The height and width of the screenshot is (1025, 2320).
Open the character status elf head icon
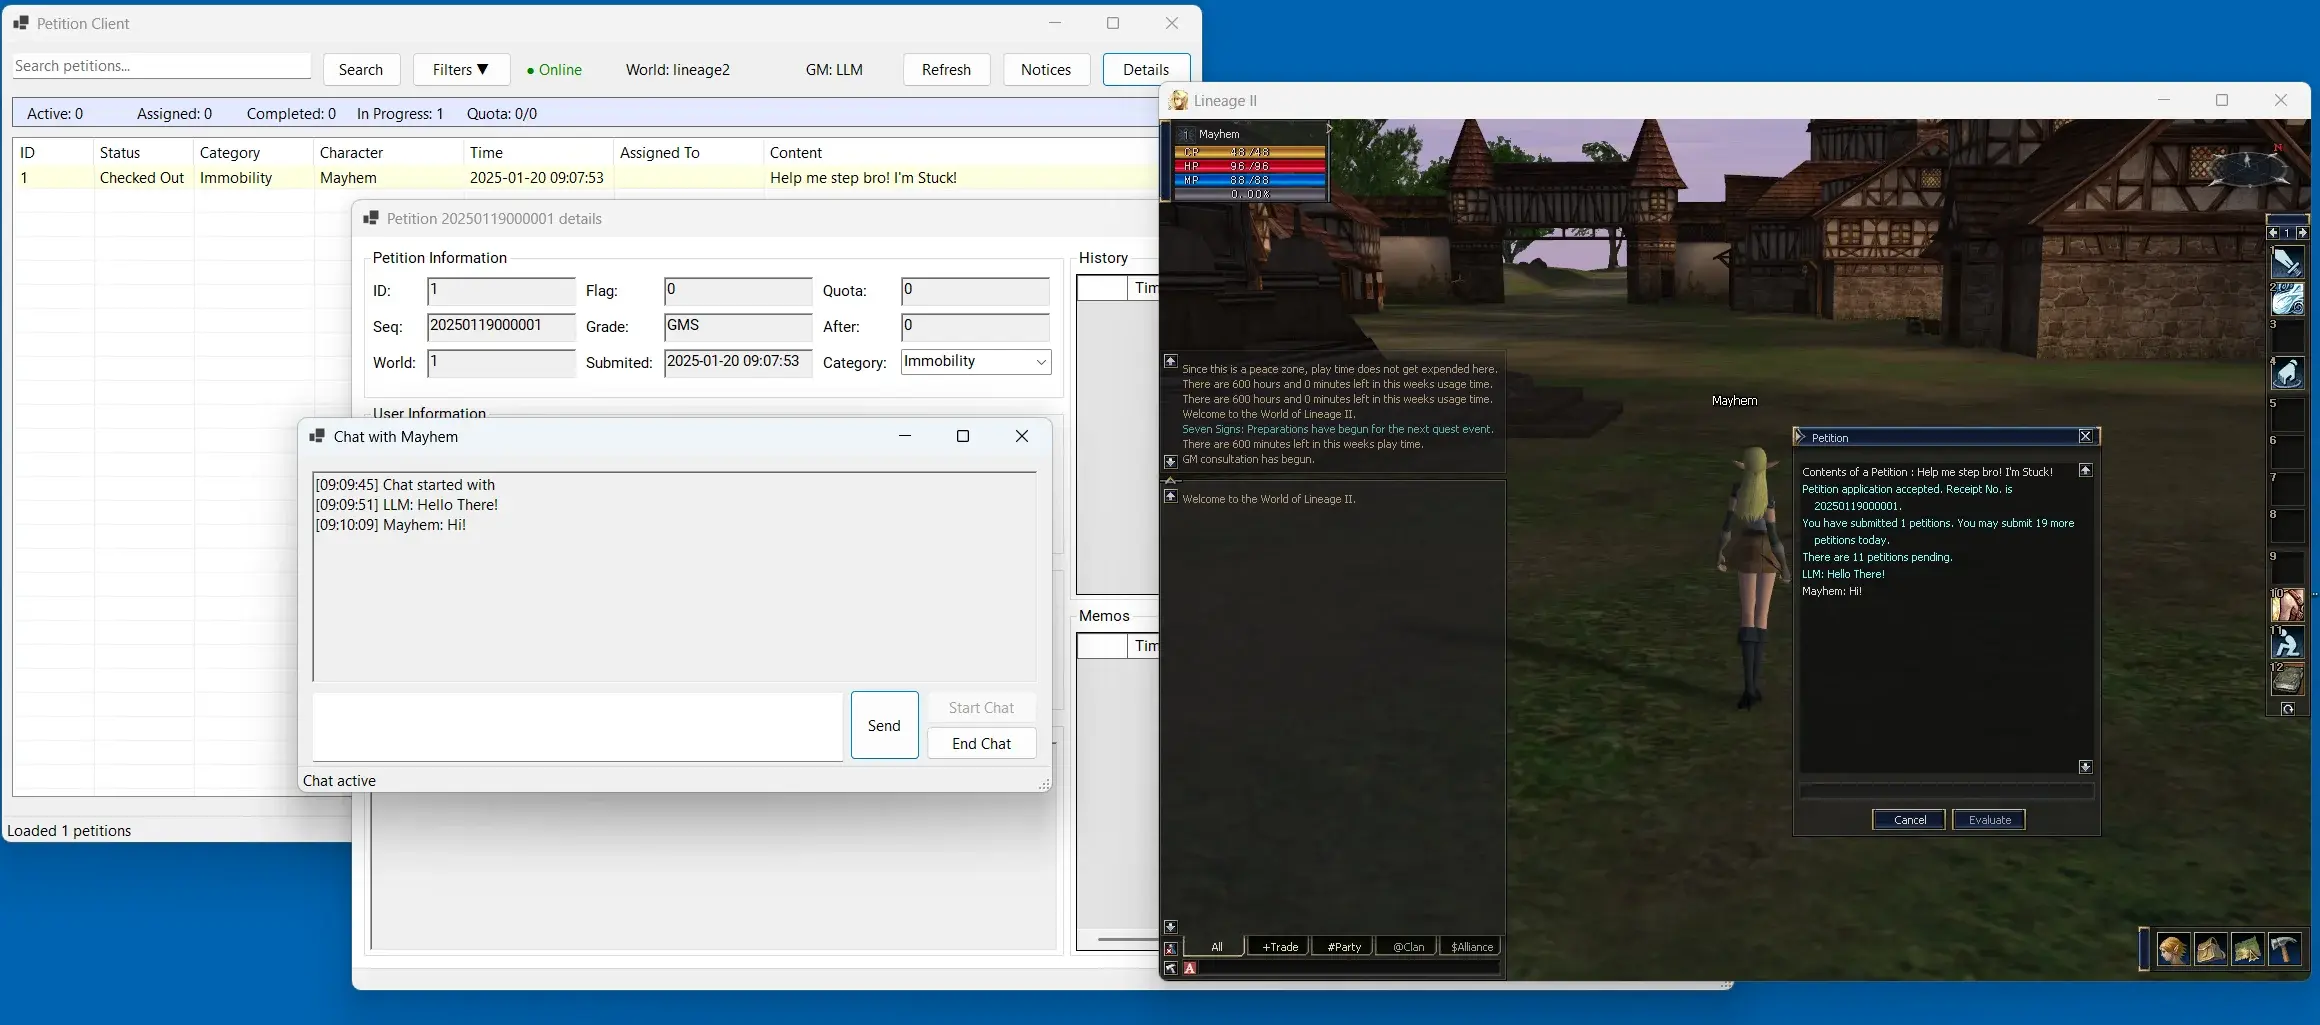(x=2172, y=949)
